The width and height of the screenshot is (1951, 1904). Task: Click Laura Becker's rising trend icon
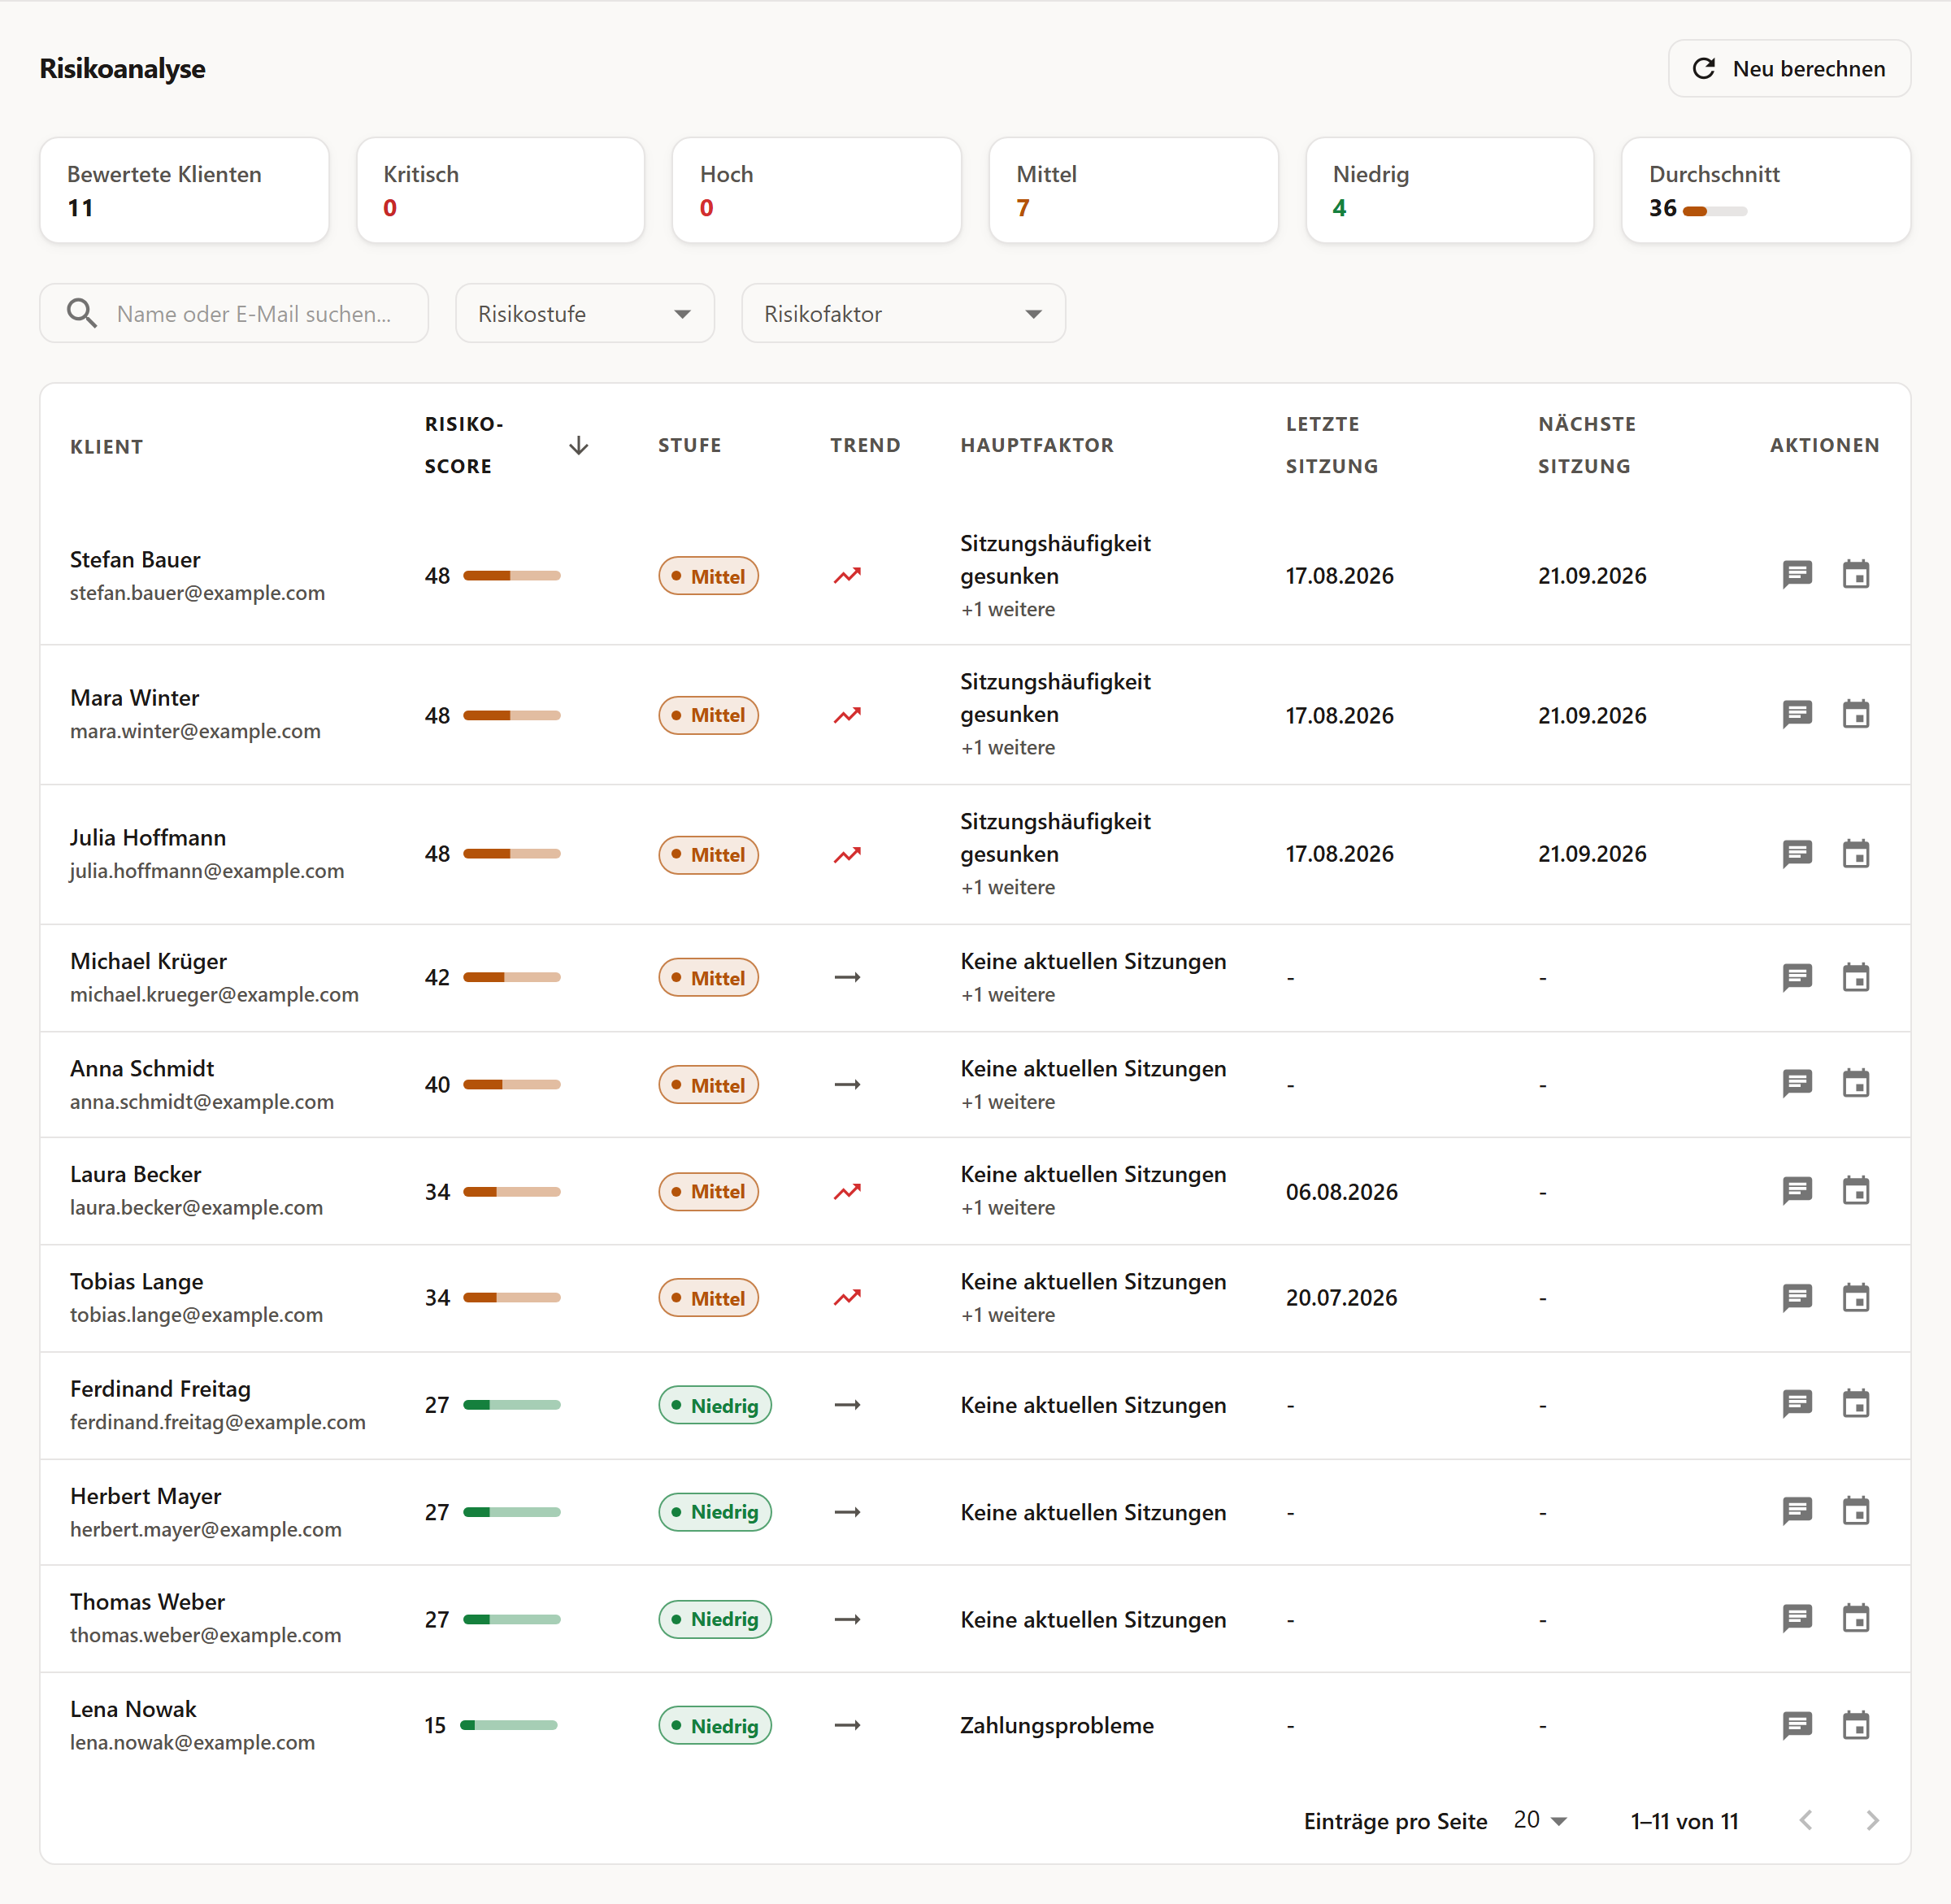click(x=847, y=1191)
